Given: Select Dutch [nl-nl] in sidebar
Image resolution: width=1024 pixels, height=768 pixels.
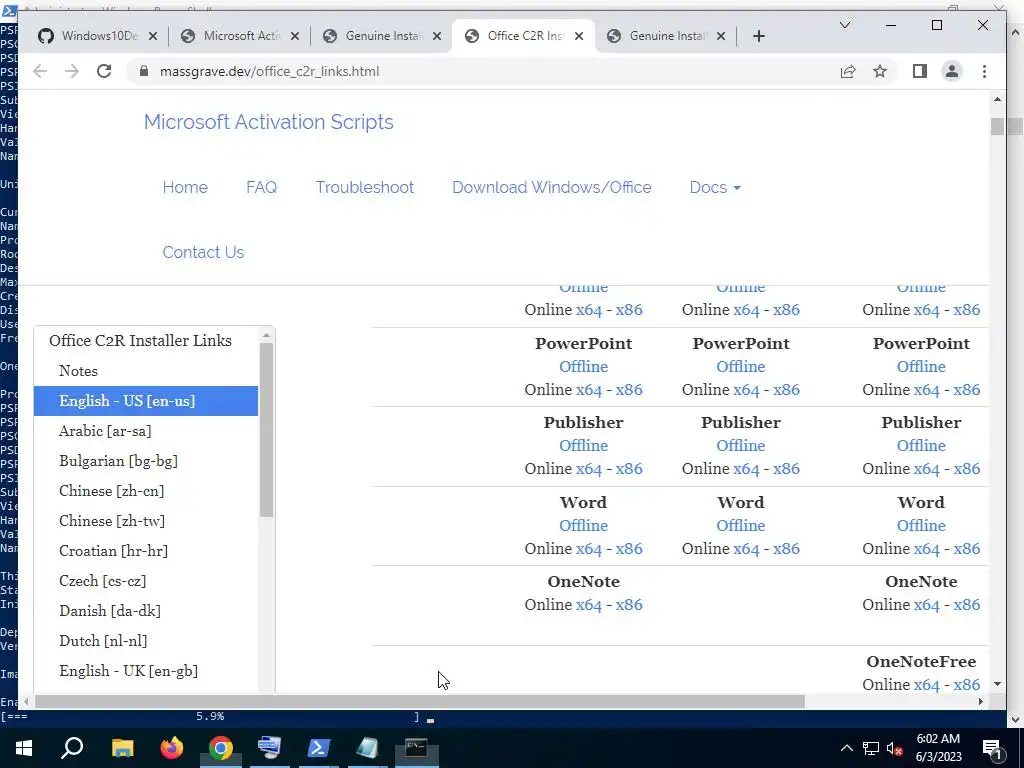Looking at the screenshot, I should point(103,641).
